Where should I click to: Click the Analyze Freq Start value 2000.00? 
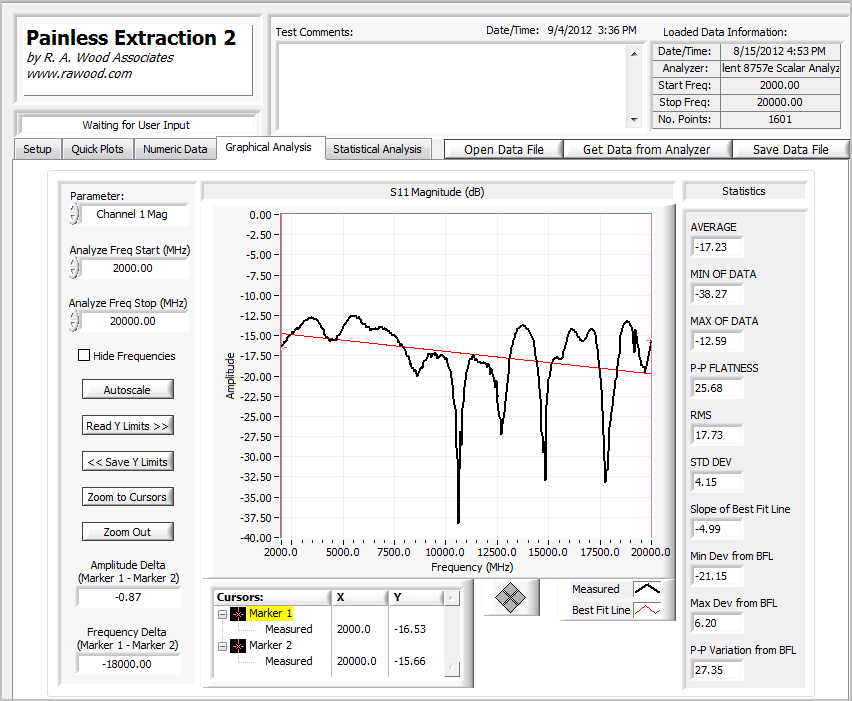tap(134, 268)
